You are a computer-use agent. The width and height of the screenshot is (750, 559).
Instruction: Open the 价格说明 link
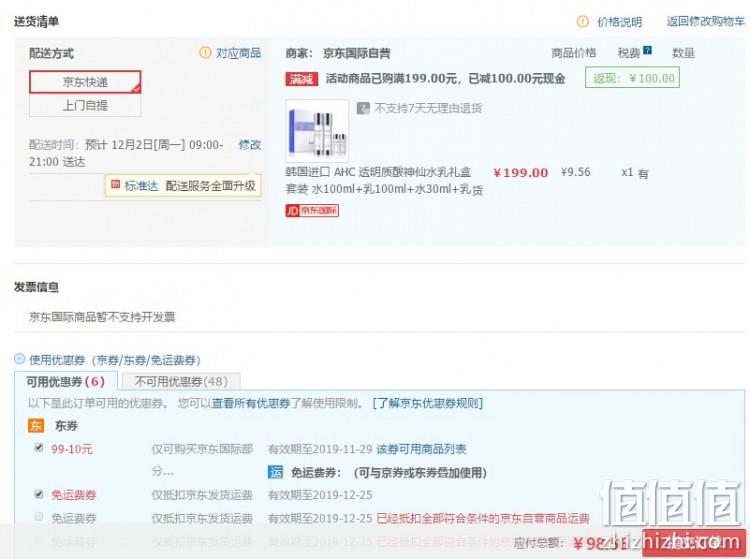[619, 22]
